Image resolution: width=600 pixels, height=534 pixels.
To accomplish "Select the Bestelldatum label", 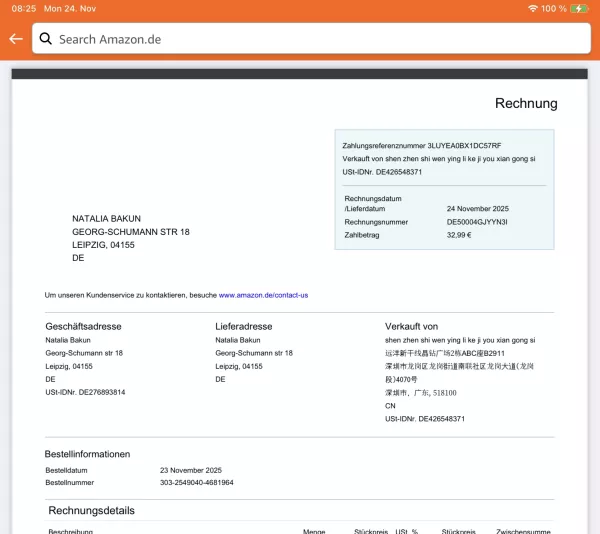I will [66, 470].
